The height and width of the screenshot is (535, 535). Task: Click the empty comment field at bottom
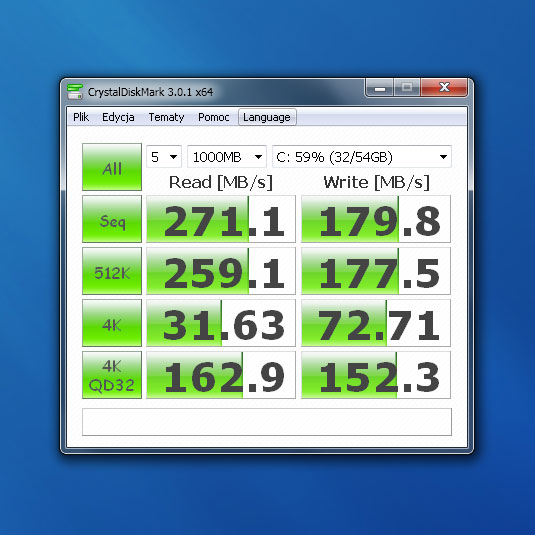pyautogui.click(x=267, y=422)
